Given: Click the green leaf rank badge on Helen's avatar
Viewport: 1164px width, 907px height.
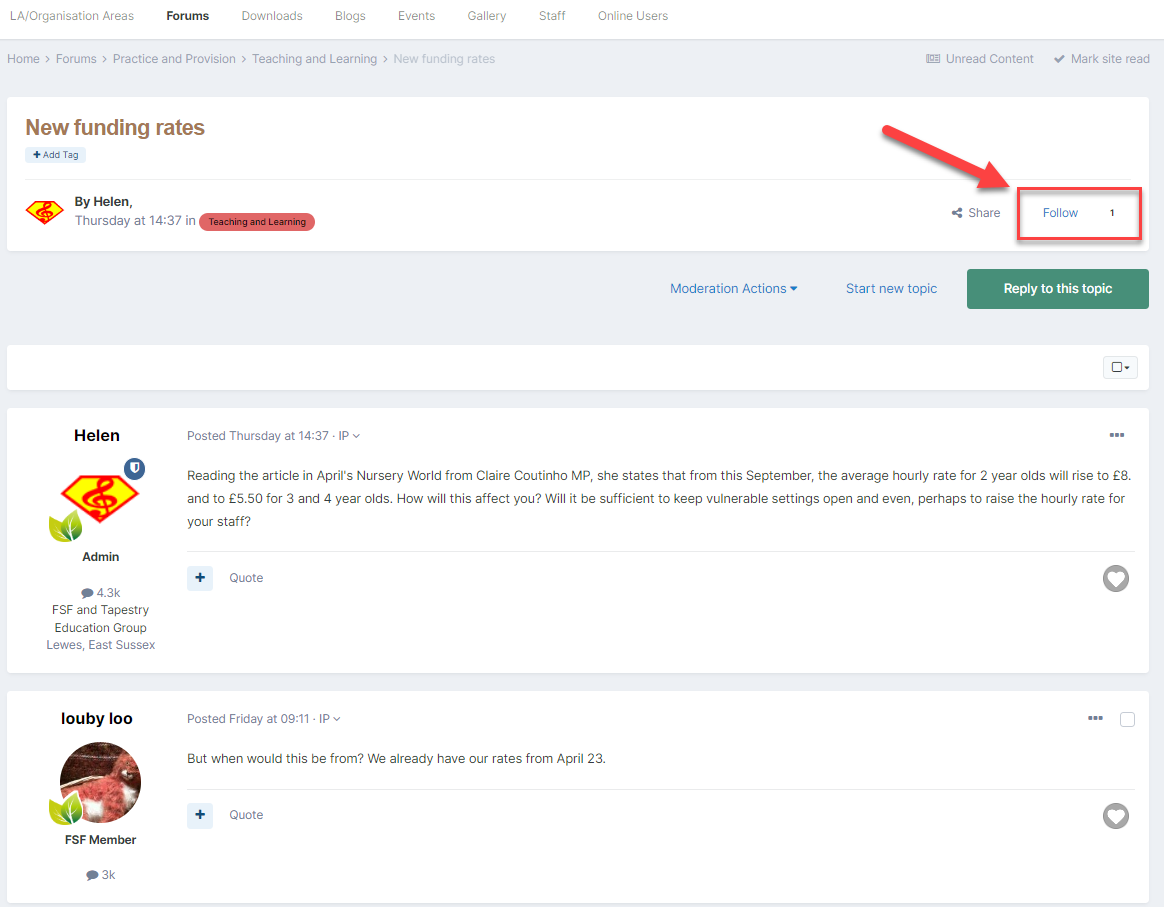Looking at the screenshot, I should [x=65, y=525].
